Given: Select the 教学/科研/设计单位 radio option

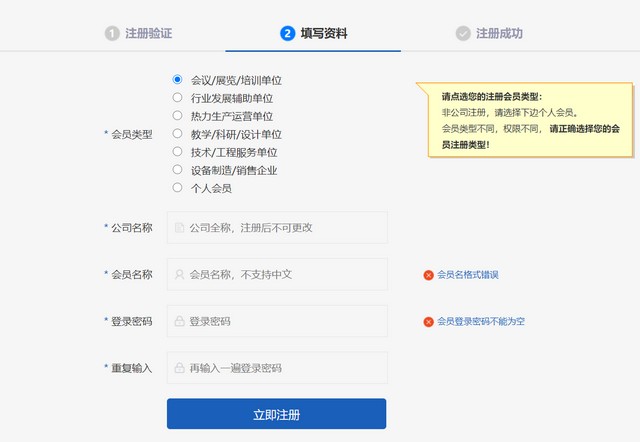Looking at the screenshot, I should [x=177, y=133].
